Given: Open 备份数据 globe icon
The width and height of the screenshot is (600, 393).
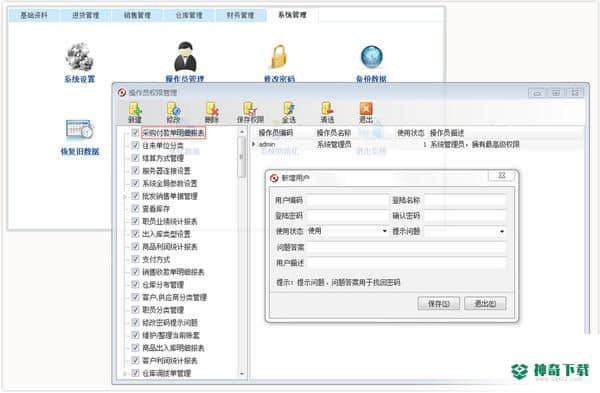Looking at the screenshot, I should coord(372,57).
